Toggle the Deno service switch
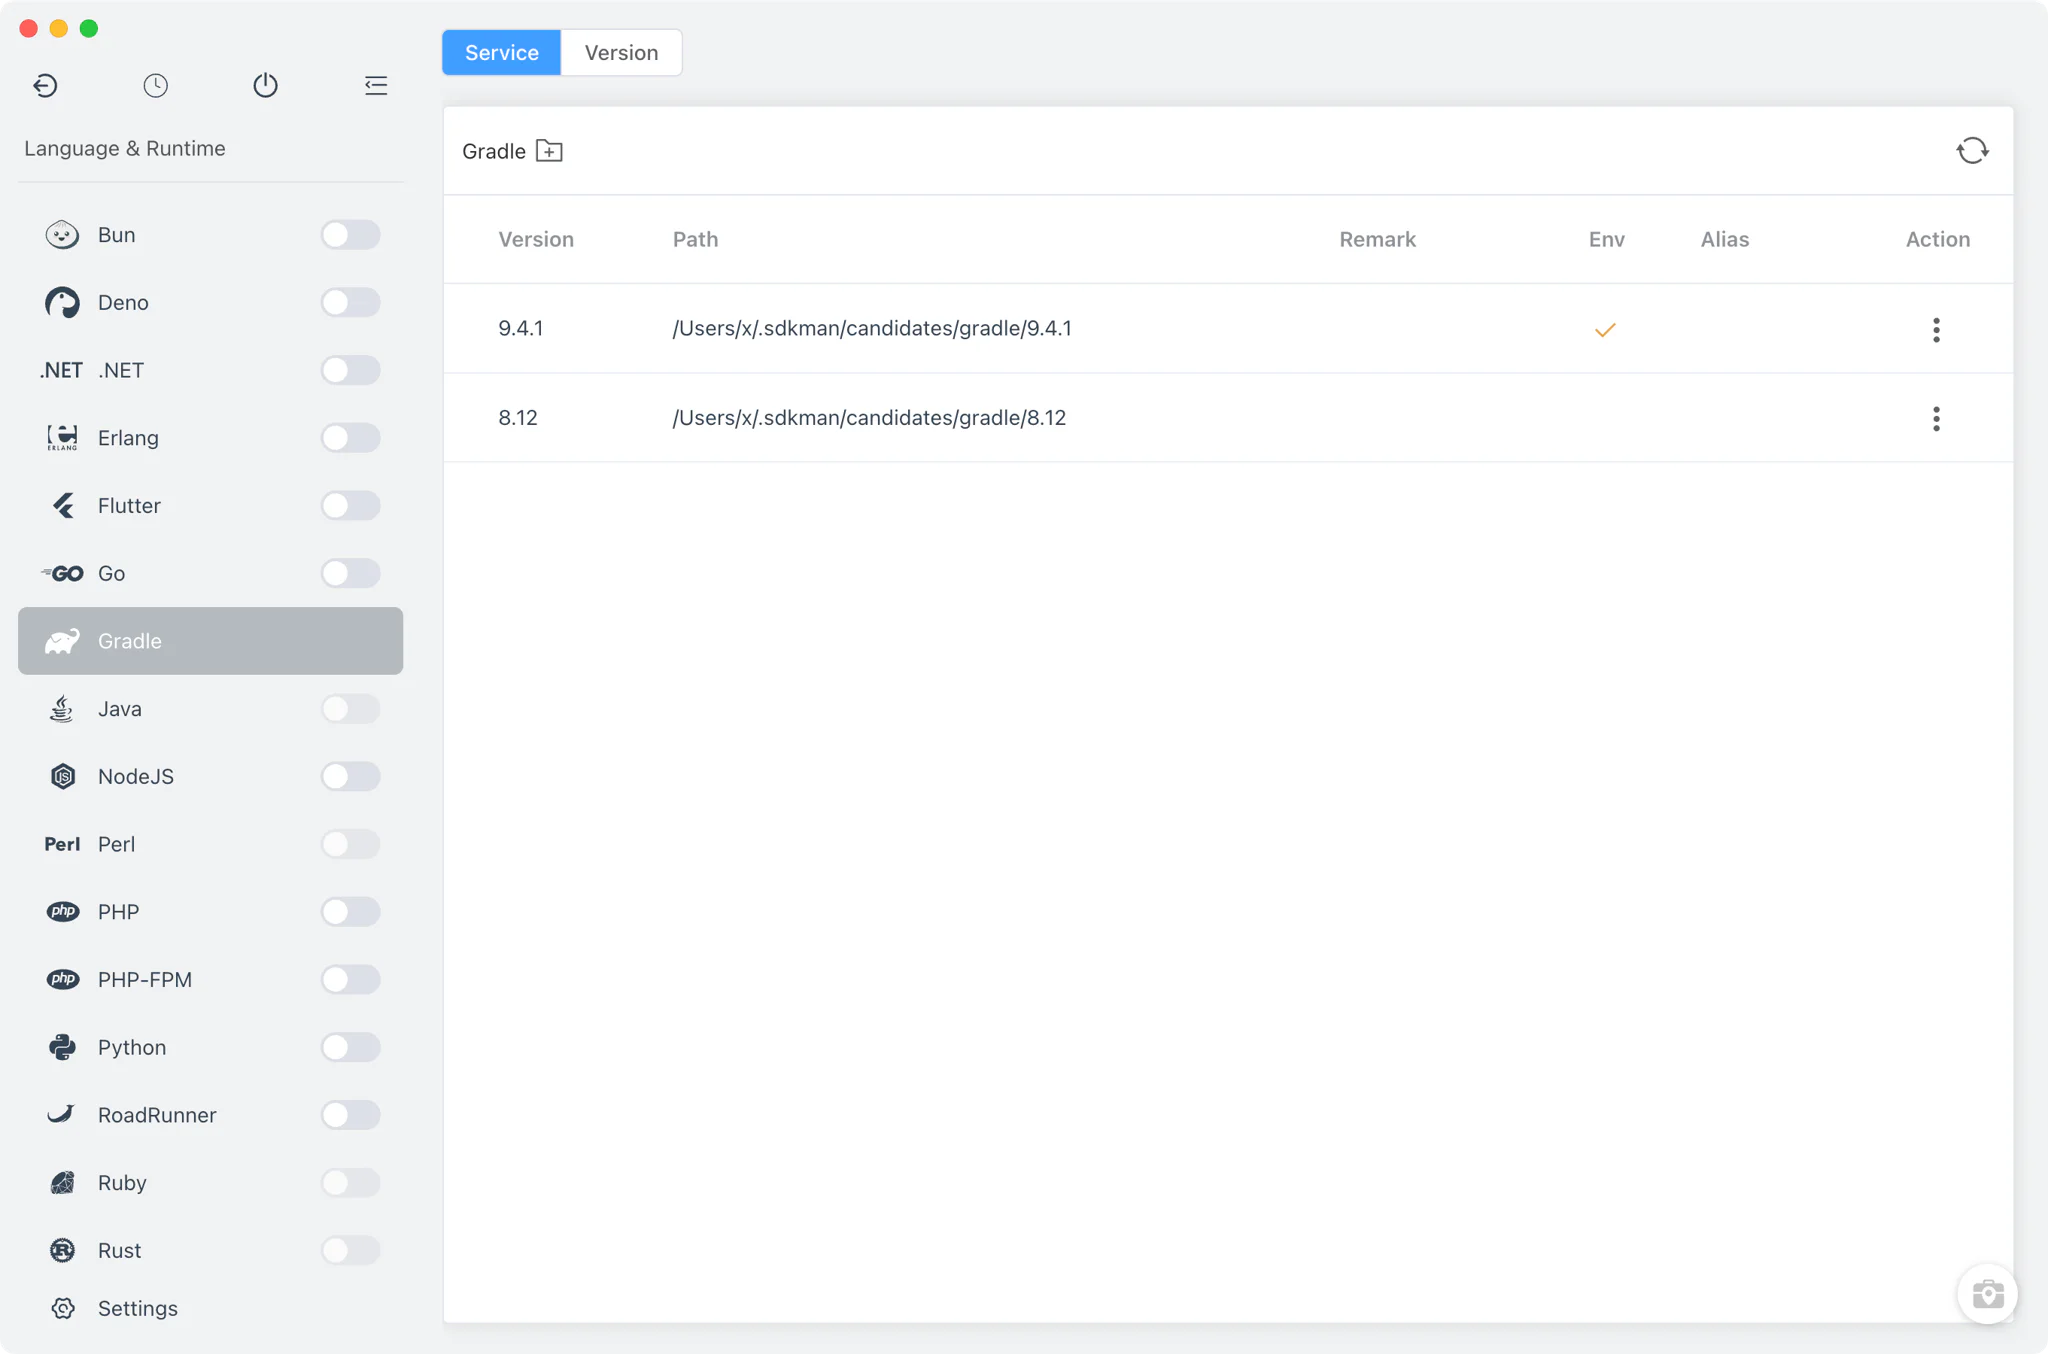Screen dimensions: 2048x1354 (350, 302)
